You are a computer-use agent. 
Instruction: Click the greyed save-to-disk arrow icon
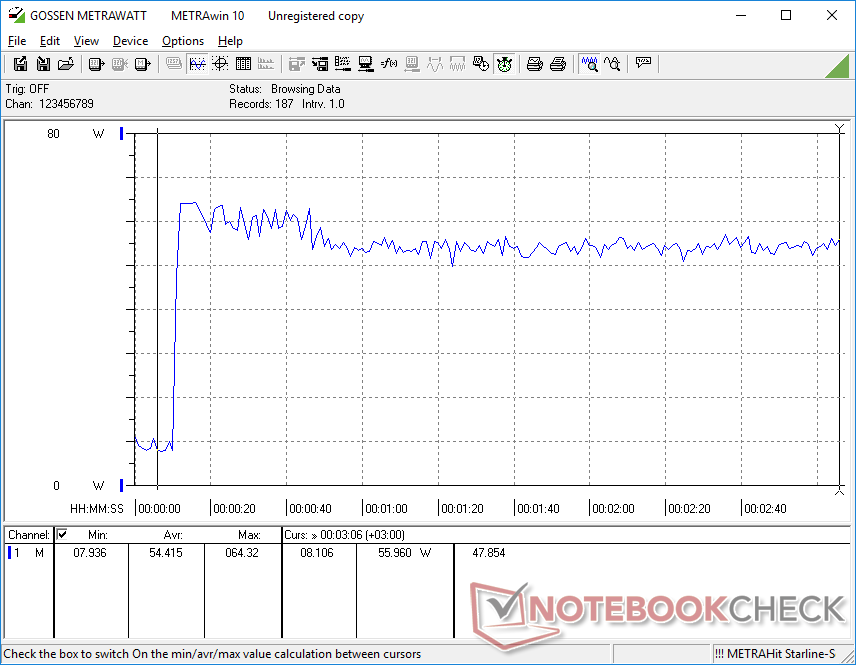pyautogui.click(x=296, y=64)
